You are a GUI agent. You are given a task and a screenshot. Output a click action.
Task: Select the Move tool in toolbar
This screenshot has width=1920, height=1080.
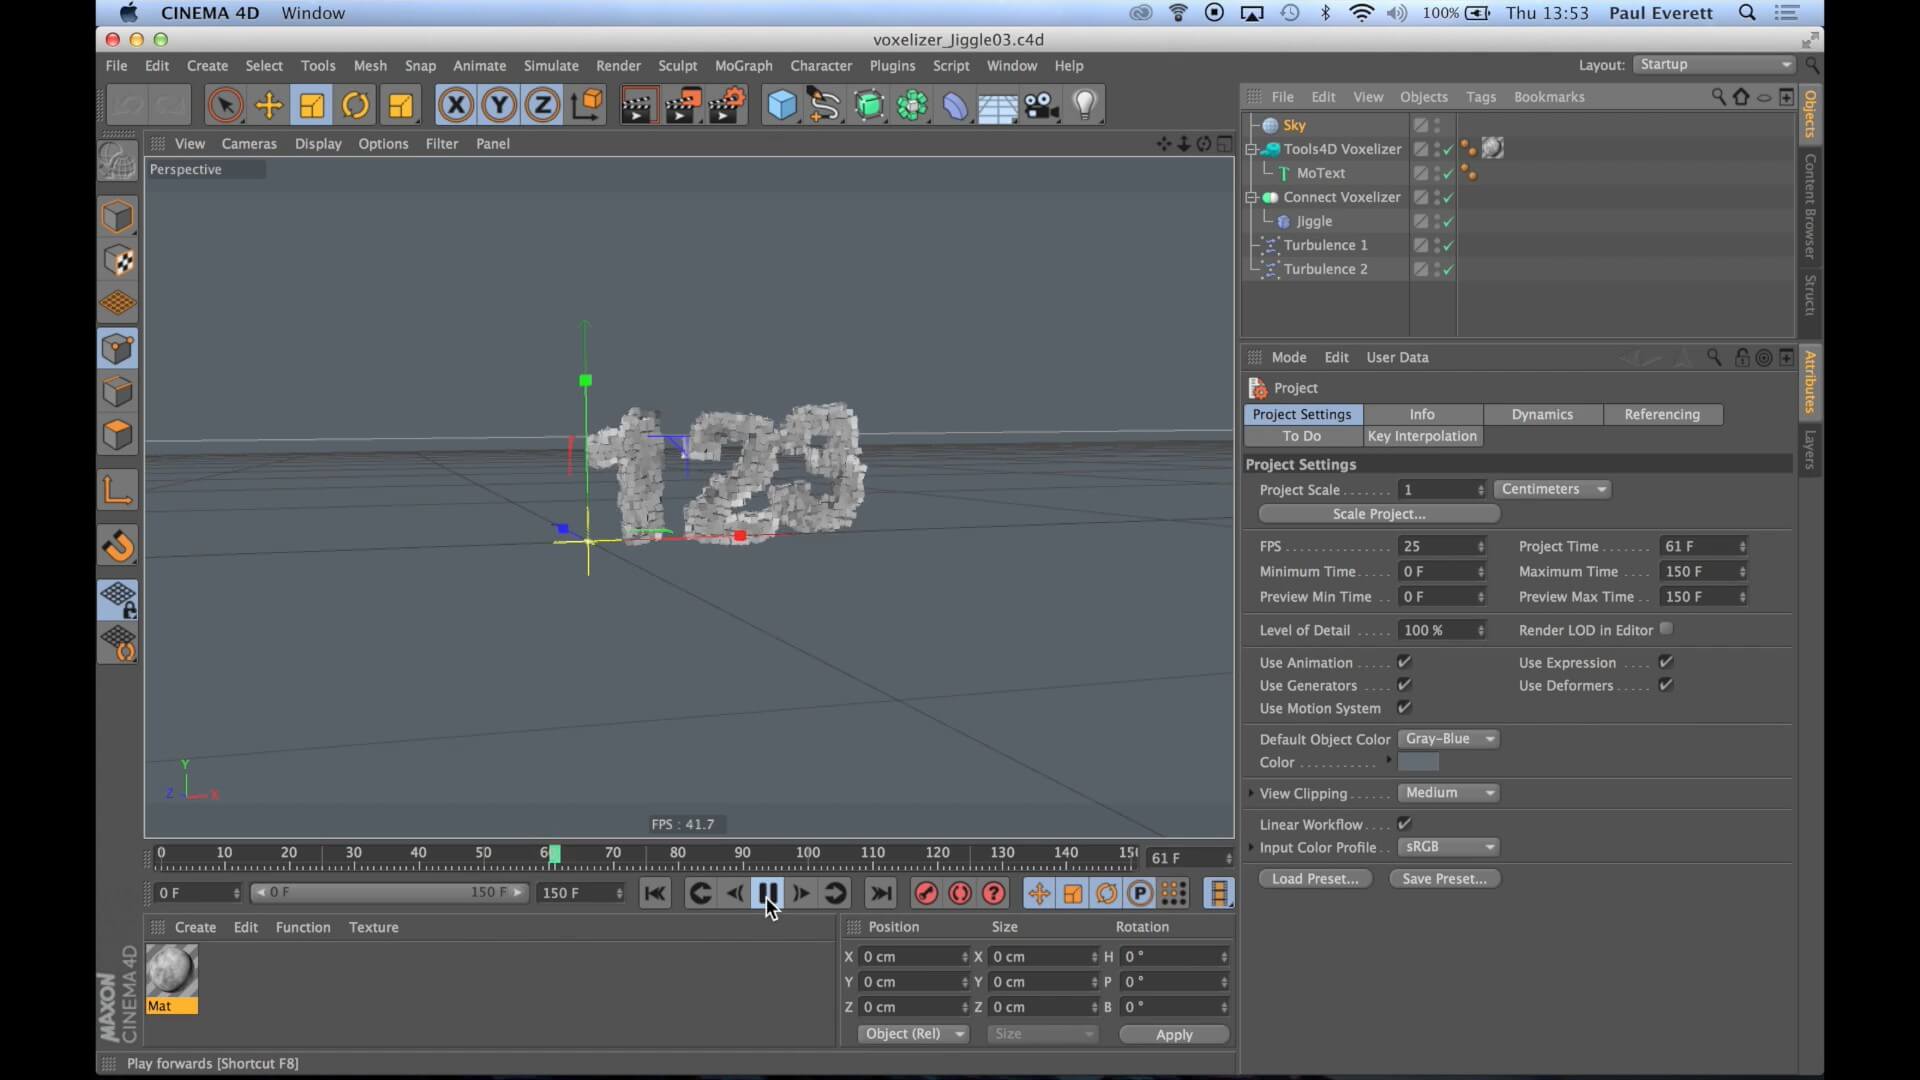point(268,105)
